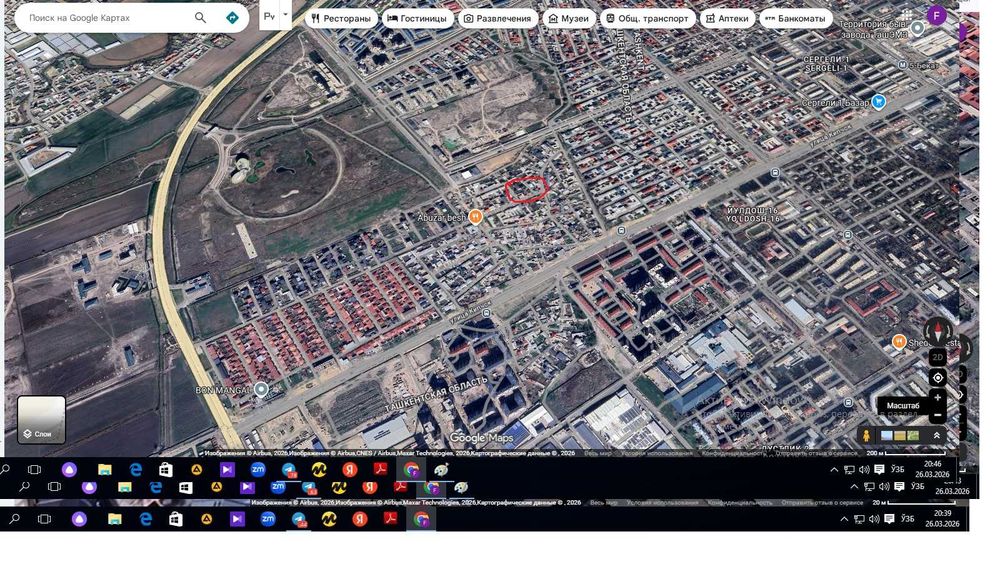Image resolution: width=1000 pixels, height=563 pixels.
Task: Click the Sheo restaurant pin near compass
Action: [899, 342]
